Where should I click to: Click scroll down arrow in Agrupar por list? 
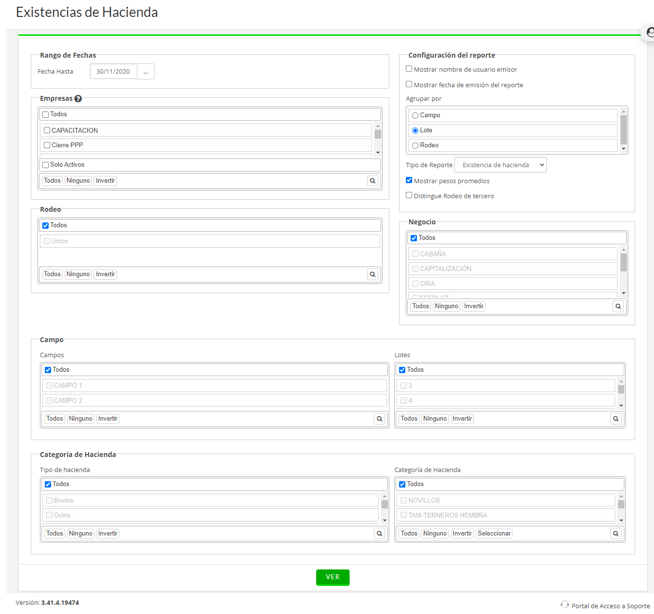coord(624,149)
